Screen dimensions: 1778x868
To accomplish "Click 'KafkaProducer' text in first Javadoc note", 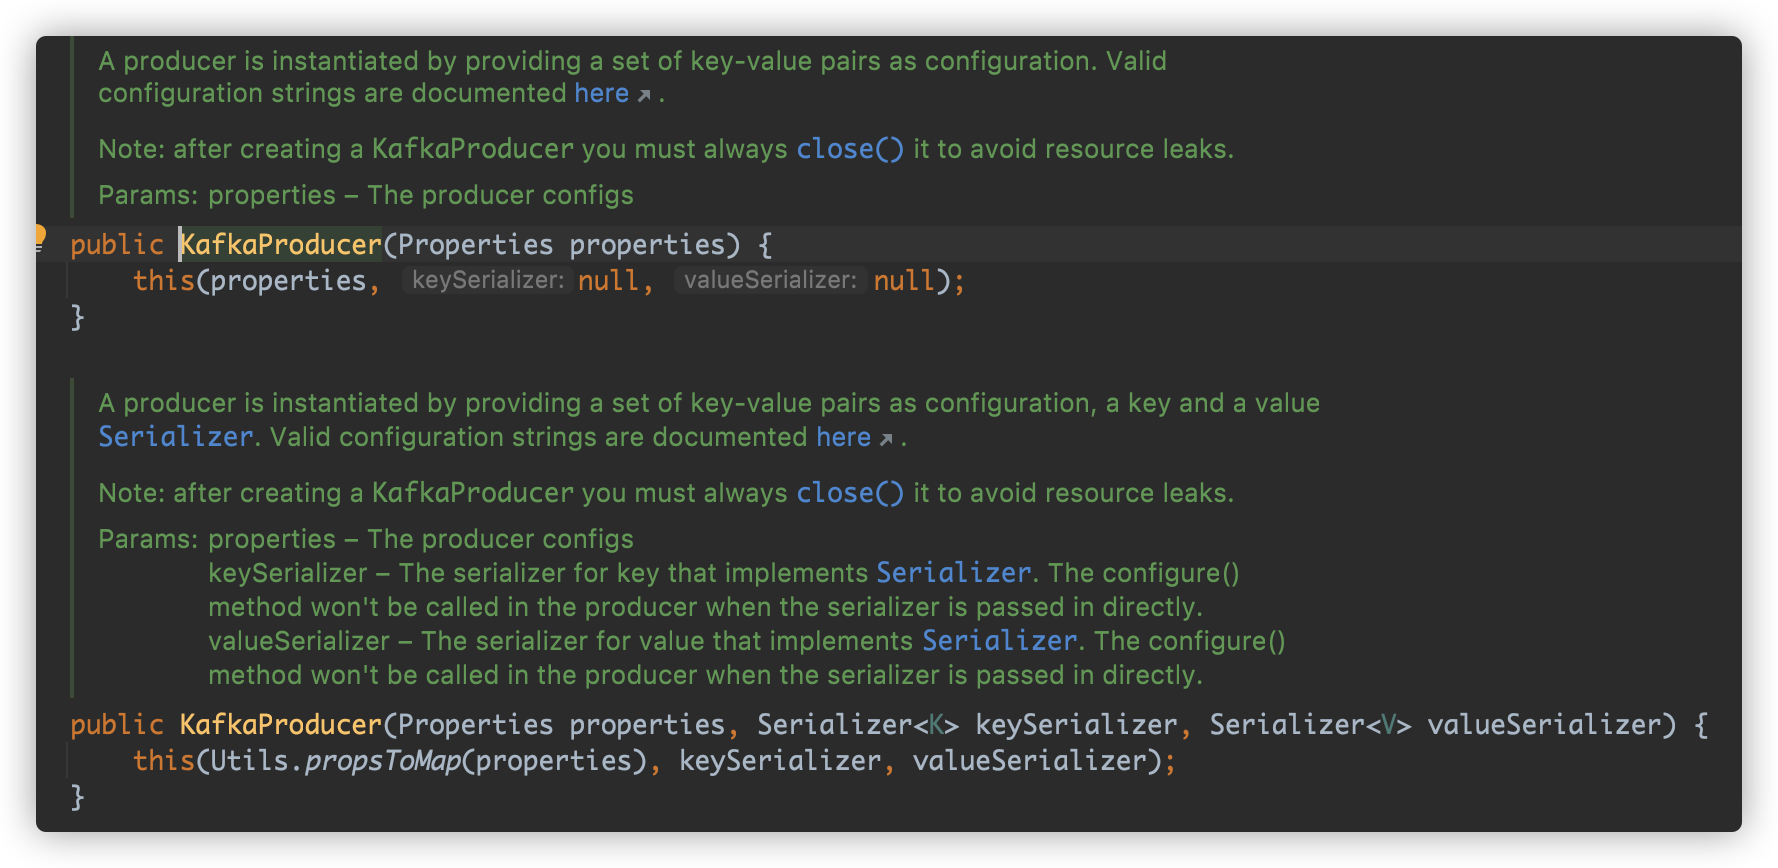I will (x=473, y=149).
